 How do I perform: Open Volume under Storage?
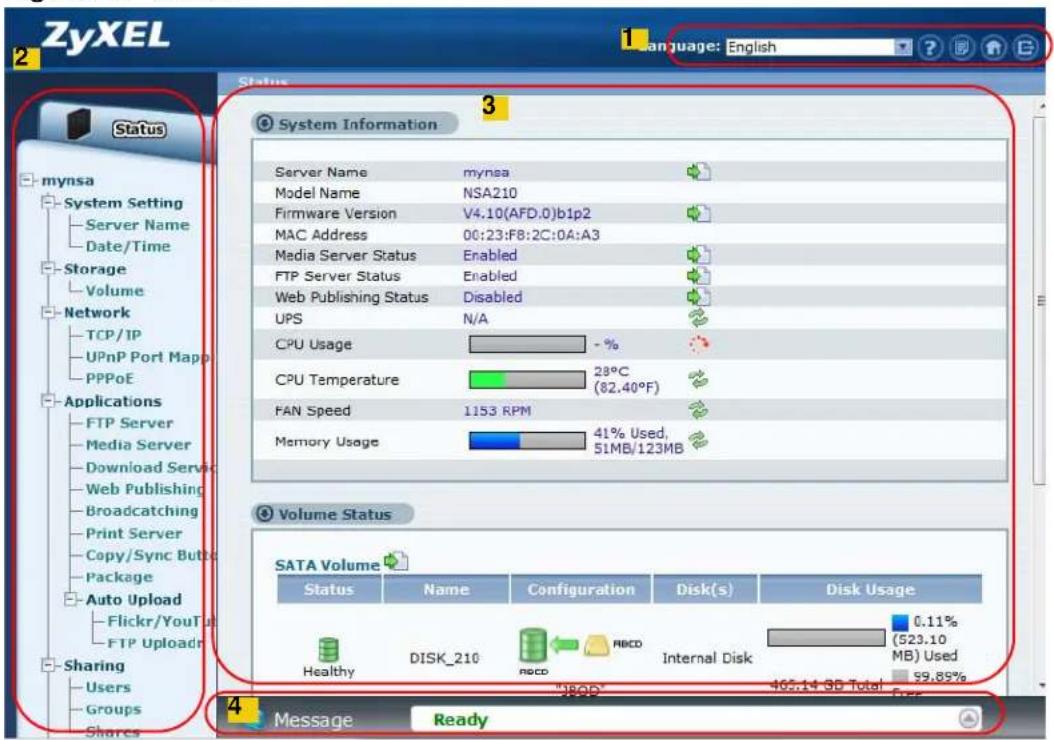(114, 291)
